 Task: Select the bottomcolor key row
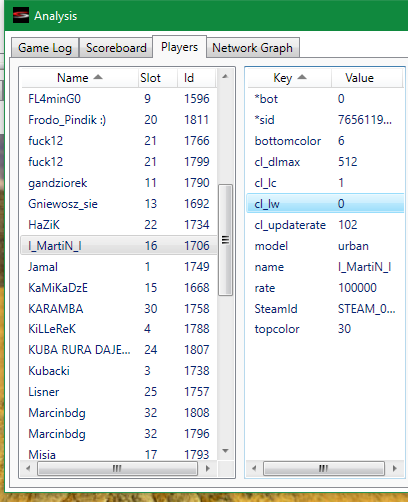pyautogui.click(x=325, y=141)
